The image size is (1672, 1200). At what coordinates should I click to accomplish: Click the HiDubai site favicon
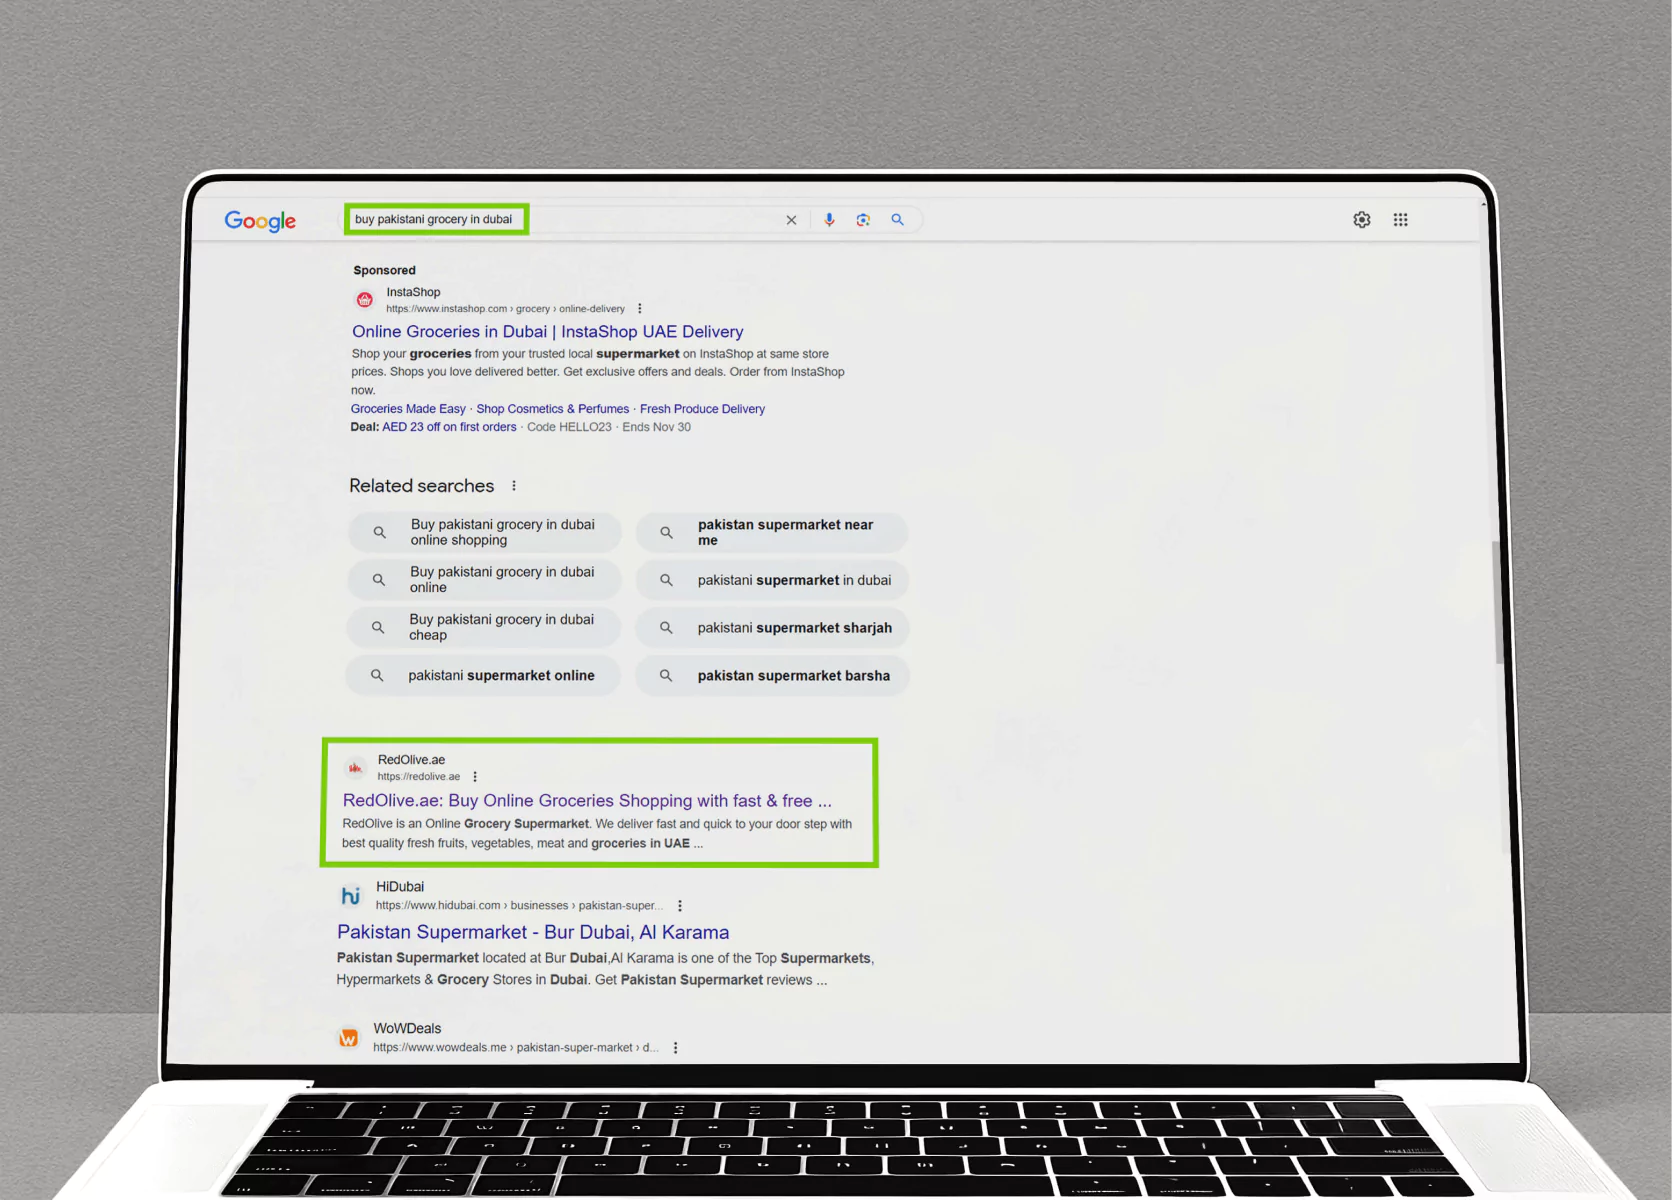(x=350, y=896)
